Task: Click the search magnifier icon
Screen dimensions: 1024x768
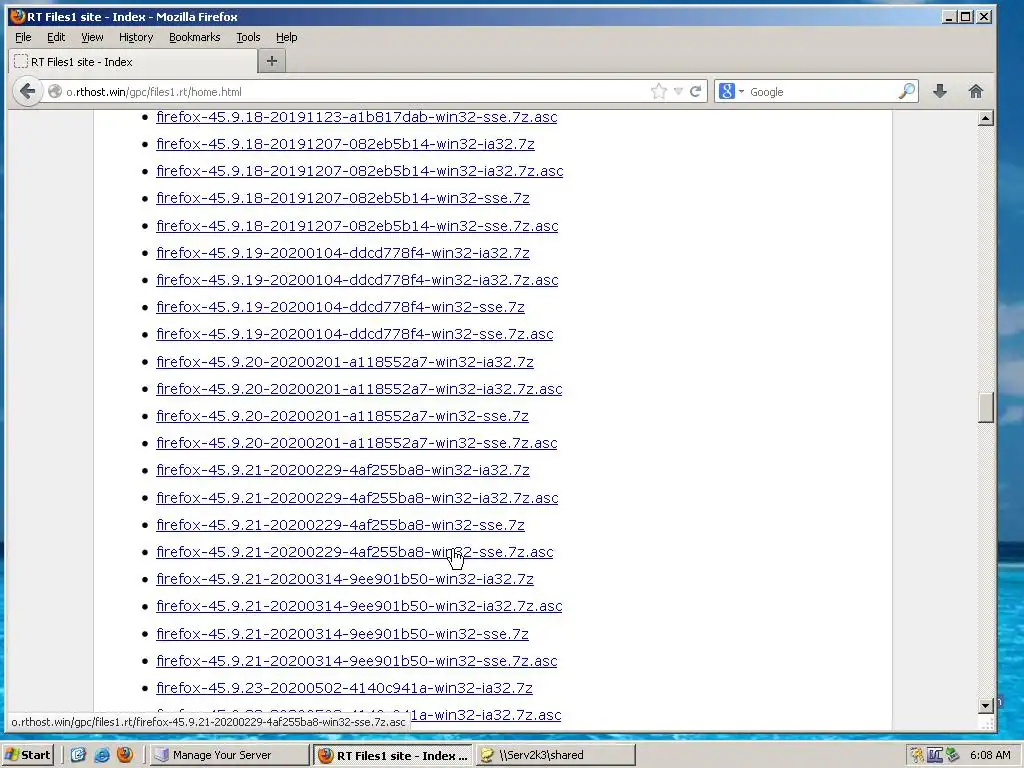Action: coord(906,91)
